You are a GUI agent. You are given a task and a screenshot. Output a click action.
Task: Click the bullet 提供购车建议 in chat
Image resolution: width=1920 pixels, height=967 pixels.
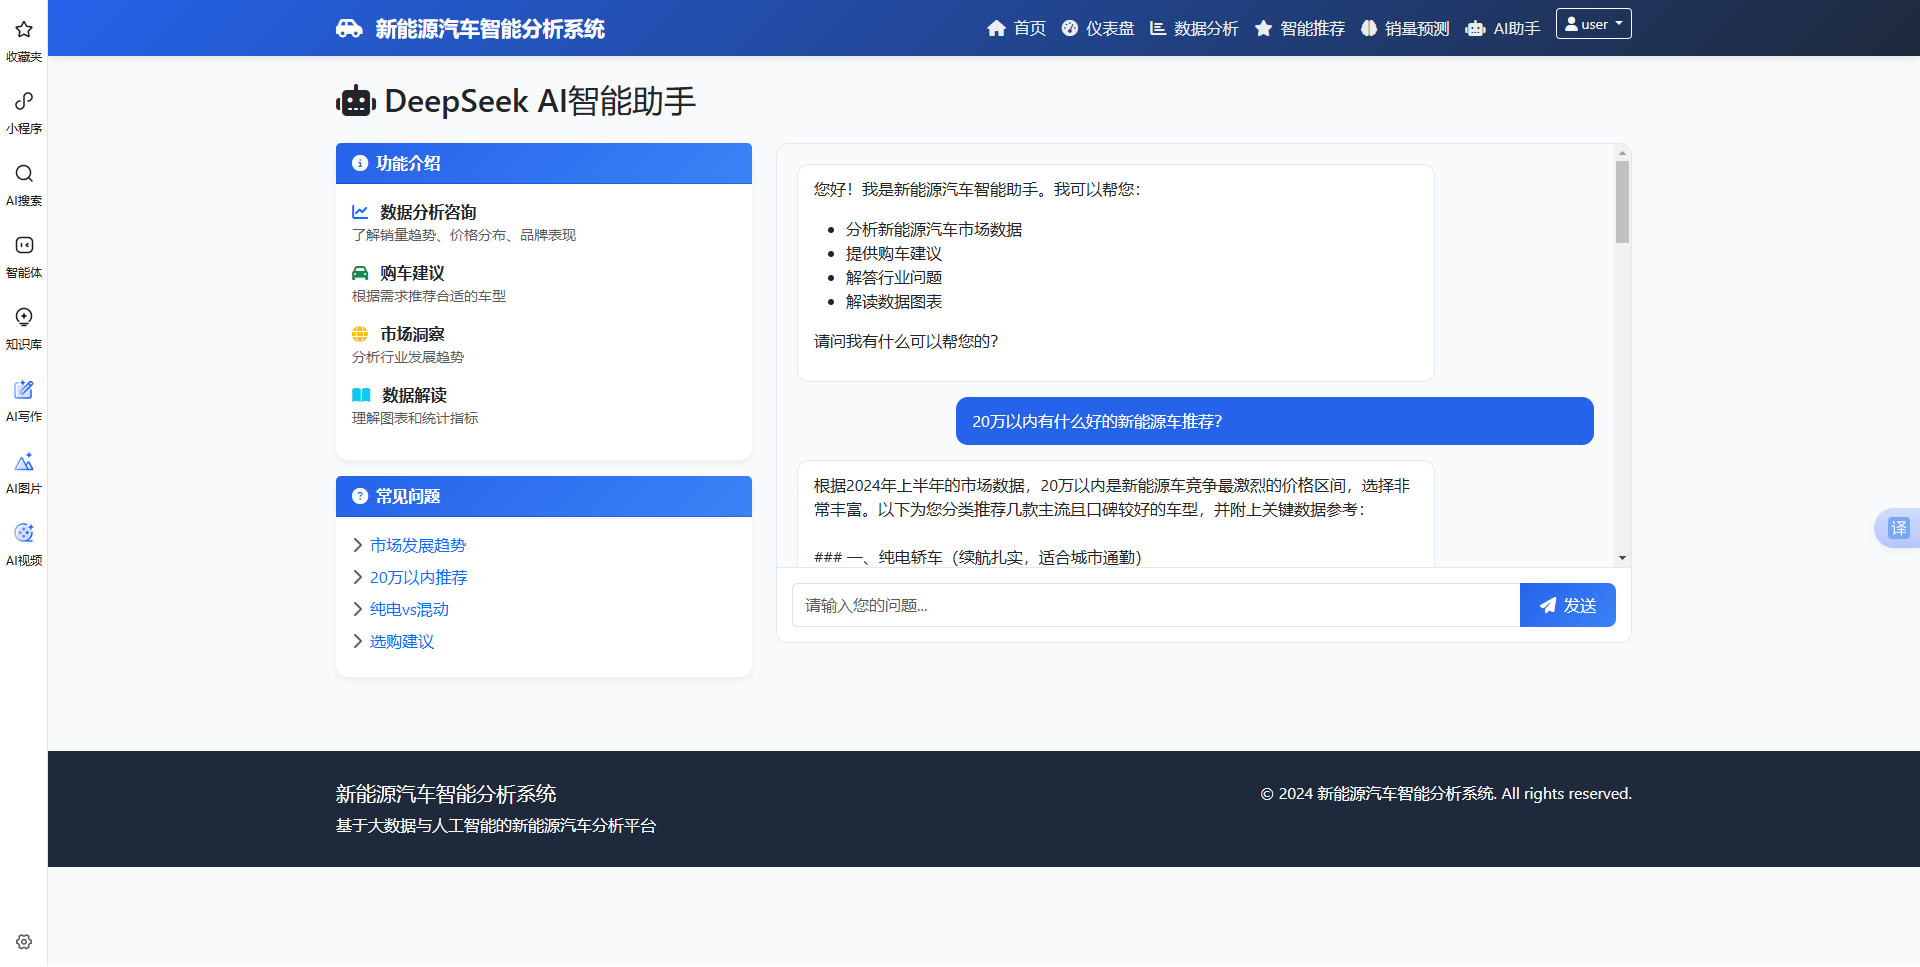[894, 253]
